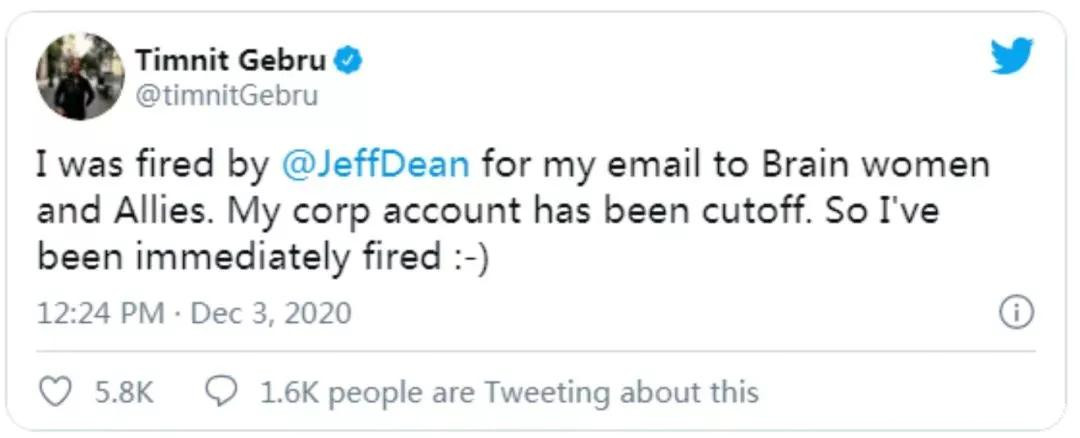Image resolution: width=1080 pixels, height=438 pixels.
Task: Click the 1.6K replies number
Action: (288, 392)
